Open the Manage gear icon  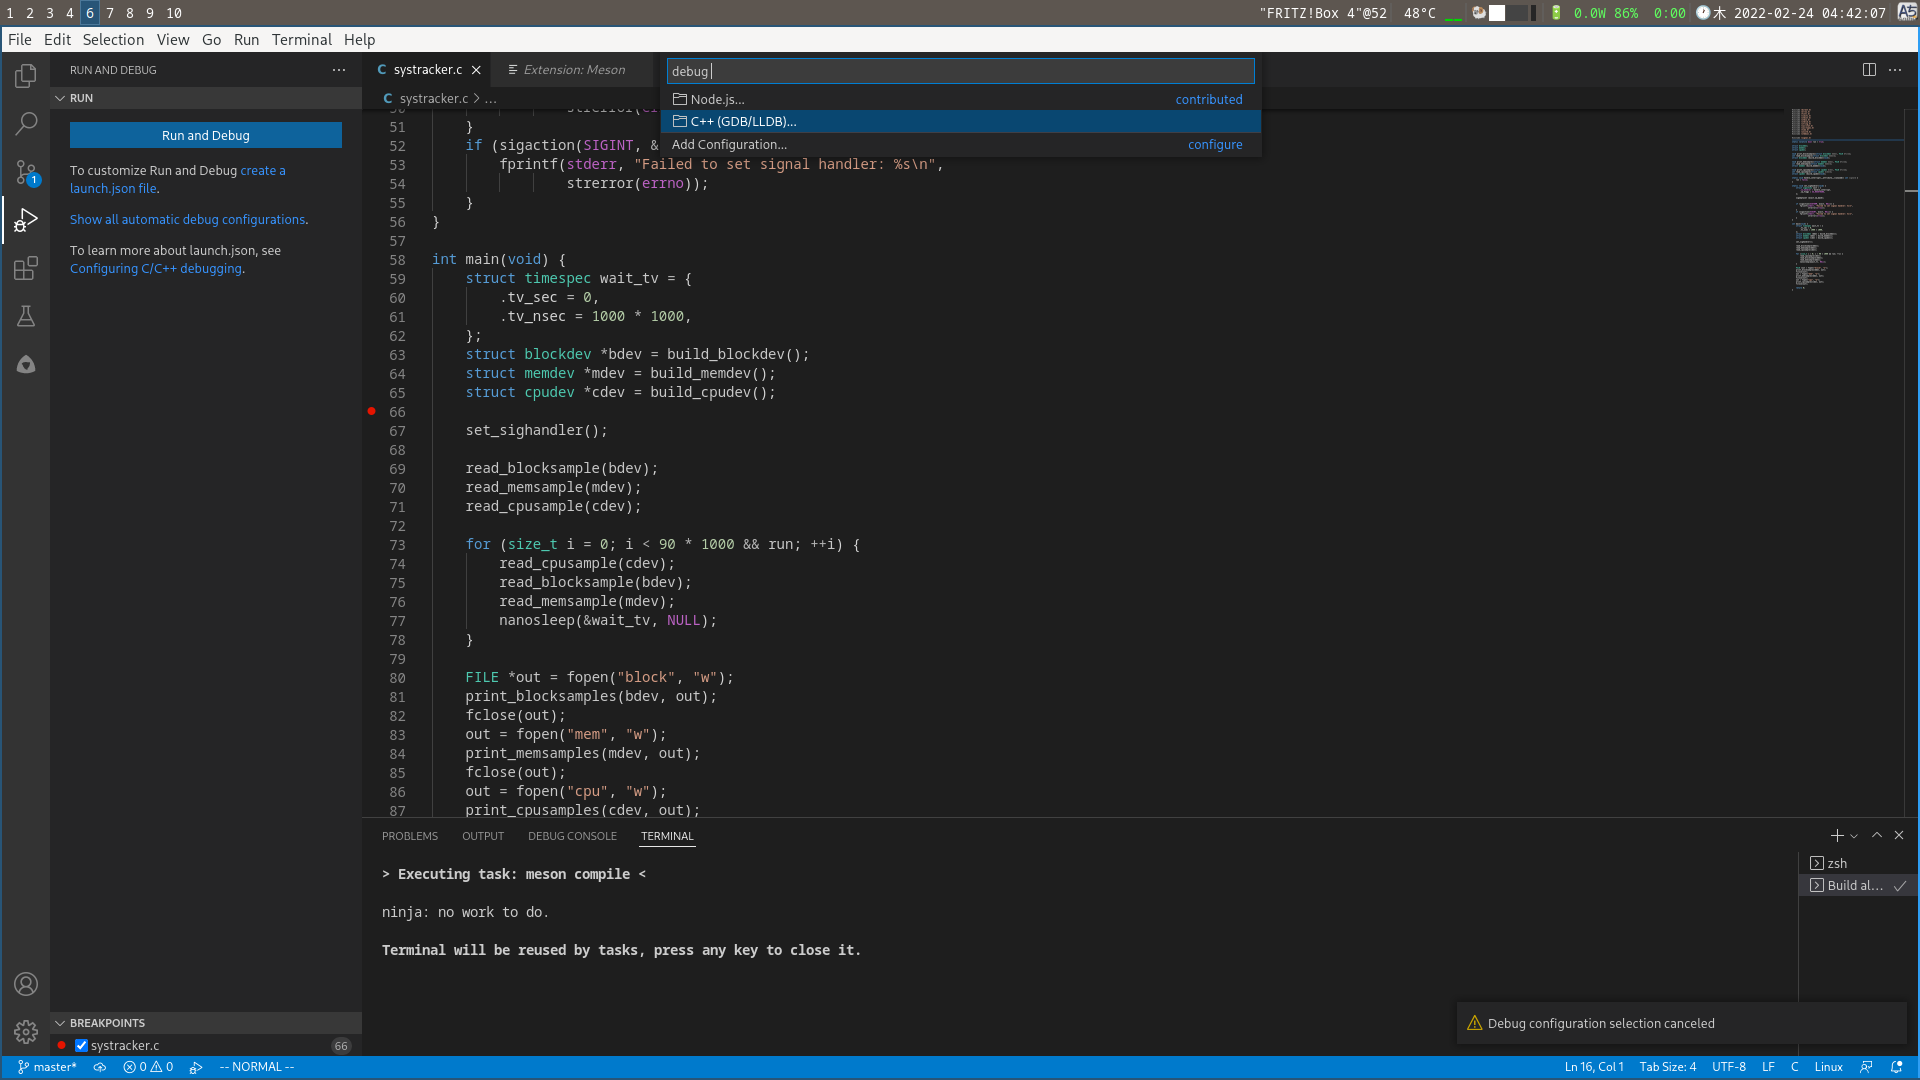click(26, 1032)
